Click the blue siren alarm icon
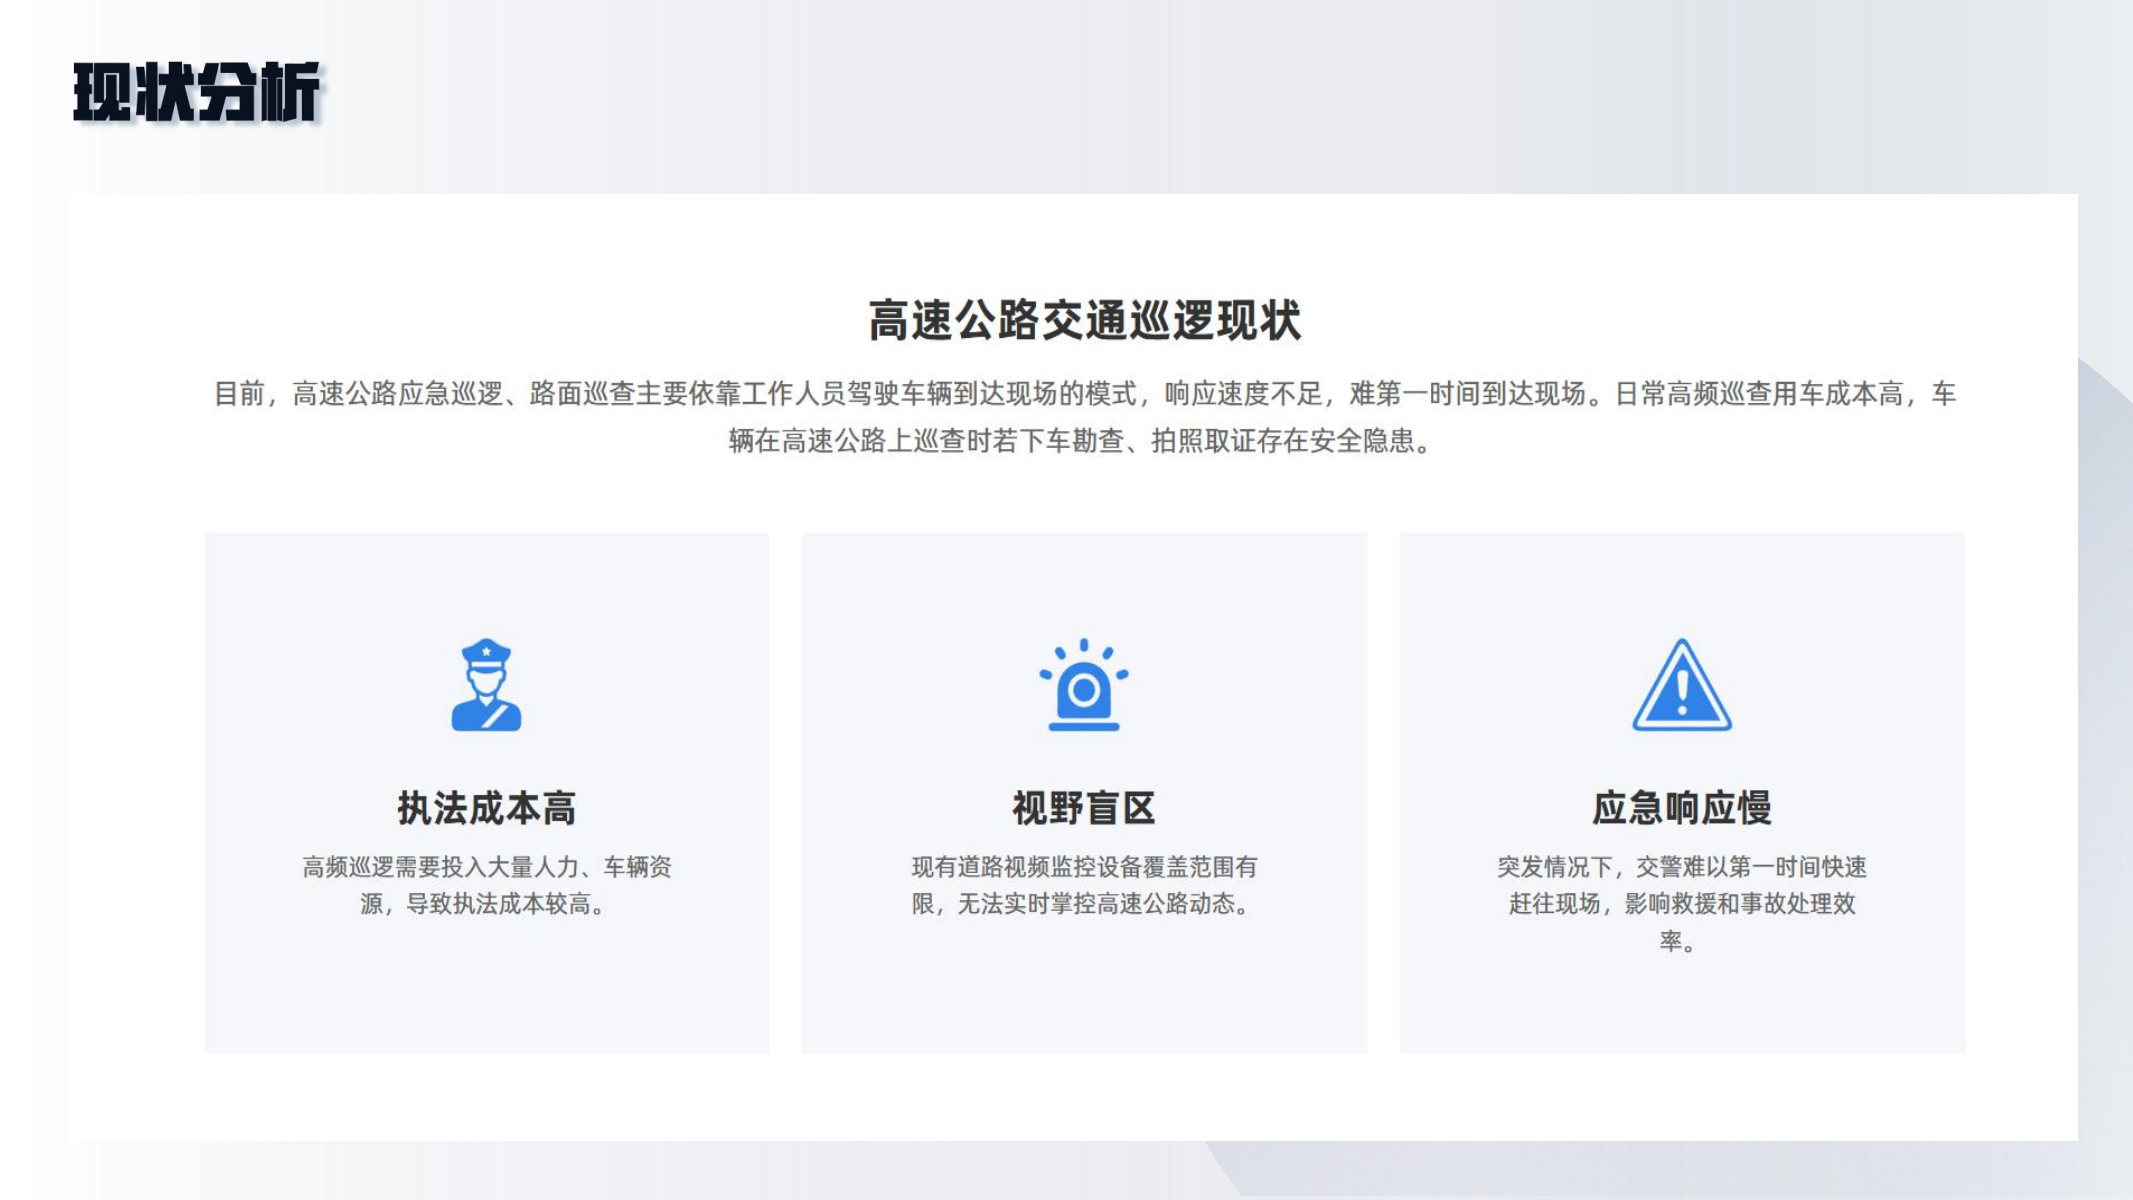The width and height of the screenshot is (2133, 1200). click(x=1083, y=685)
